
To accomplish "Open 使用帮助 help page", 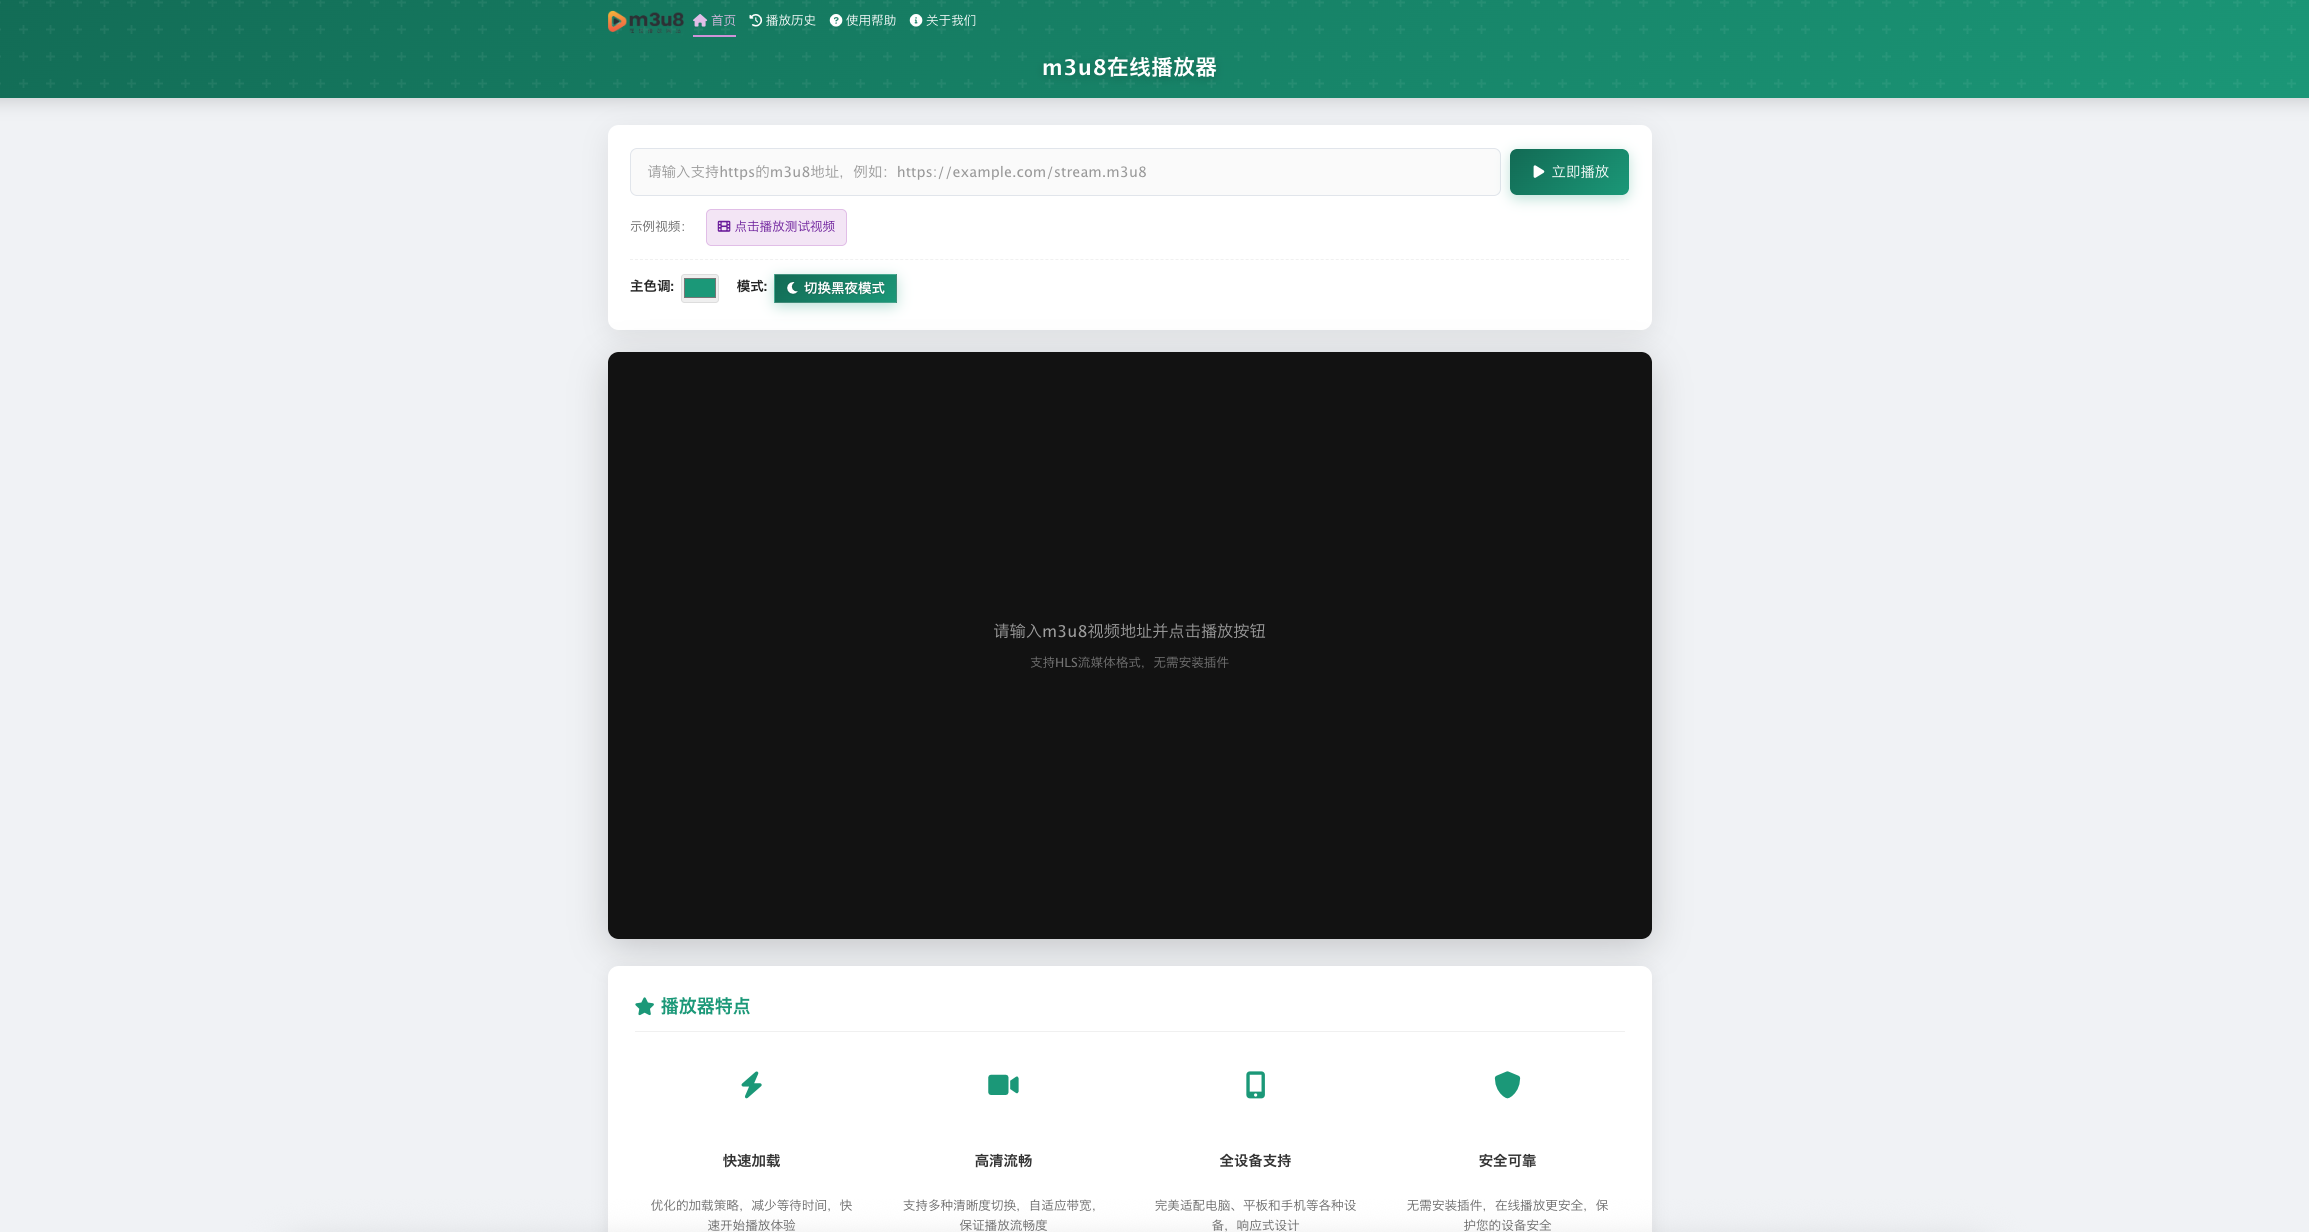I will [x=862, y=21].
